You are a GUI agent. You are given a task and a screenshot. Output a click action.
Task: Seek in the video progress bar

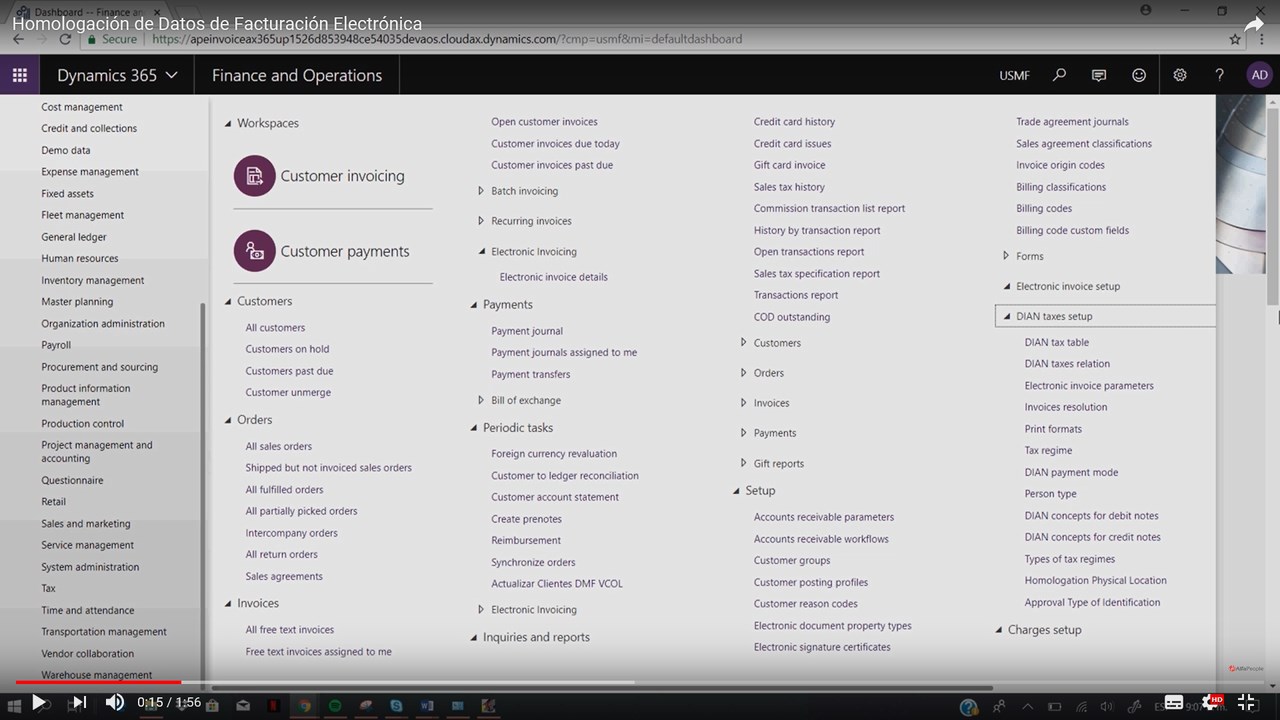(x=640, y=682)
